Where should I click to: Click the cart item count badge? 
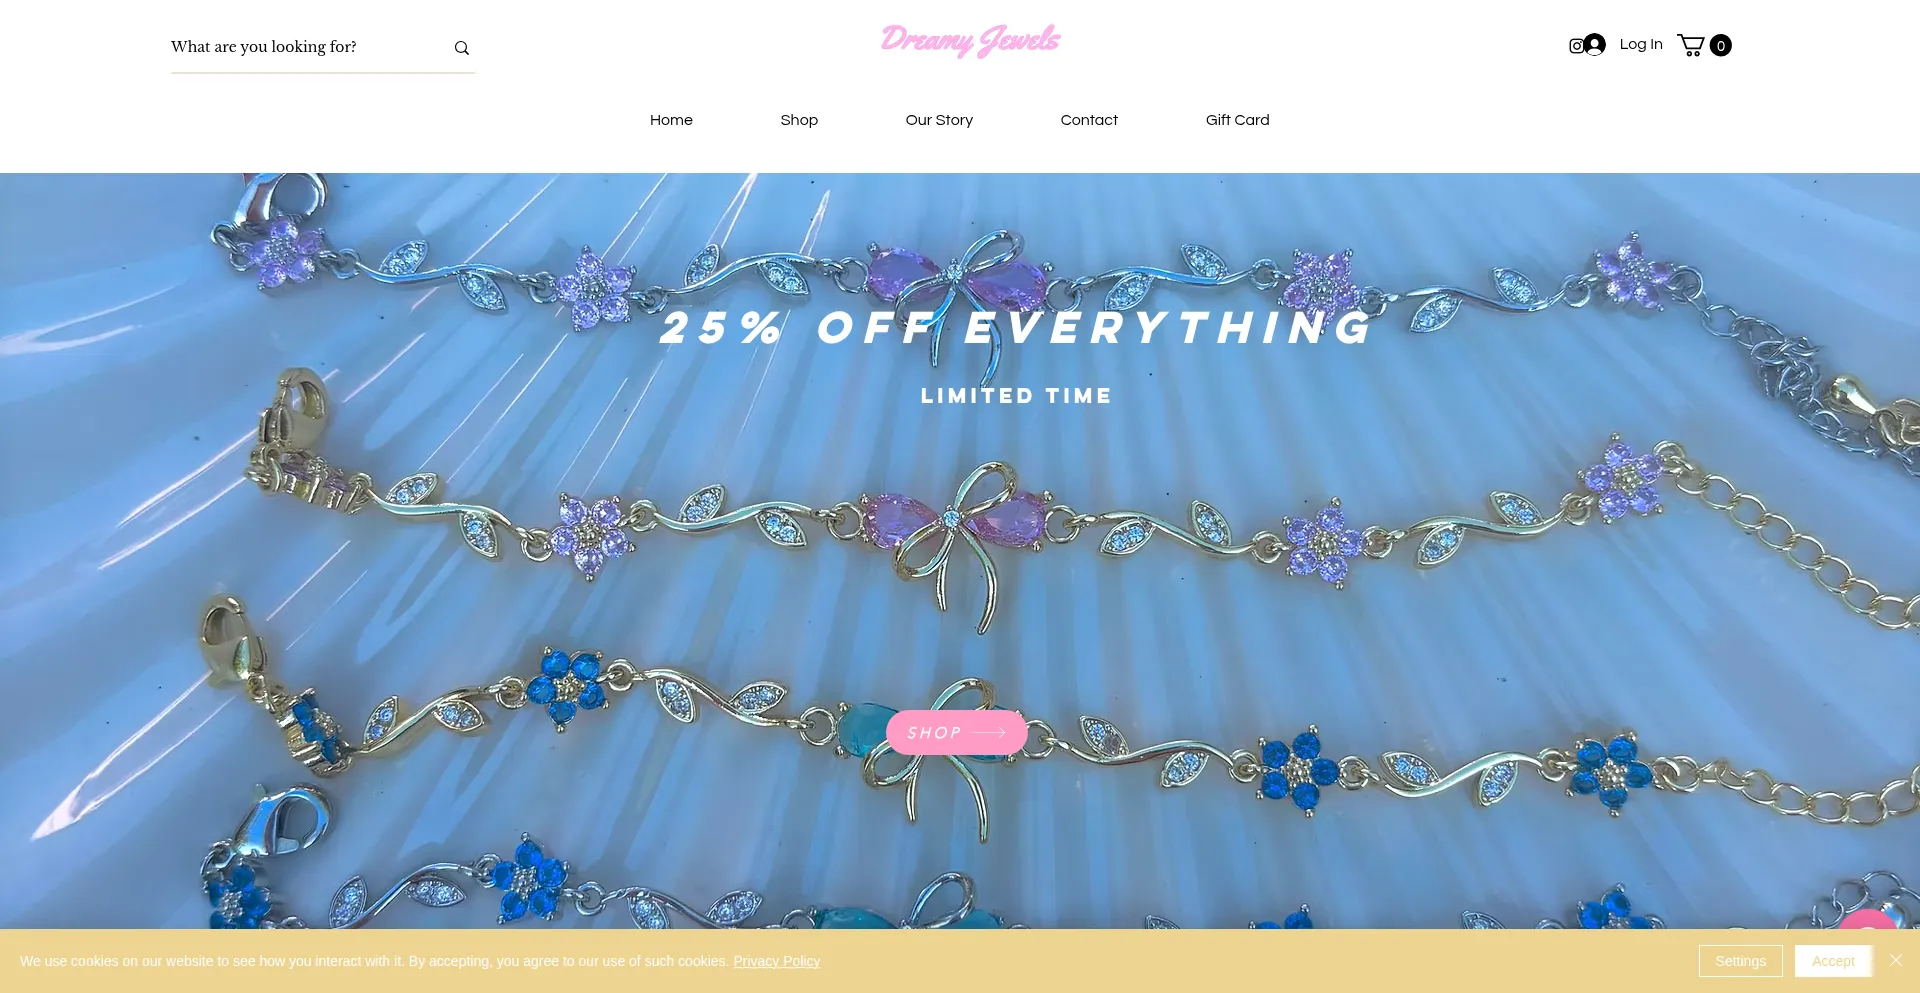pyautogui.click(x=1721, y=46)
